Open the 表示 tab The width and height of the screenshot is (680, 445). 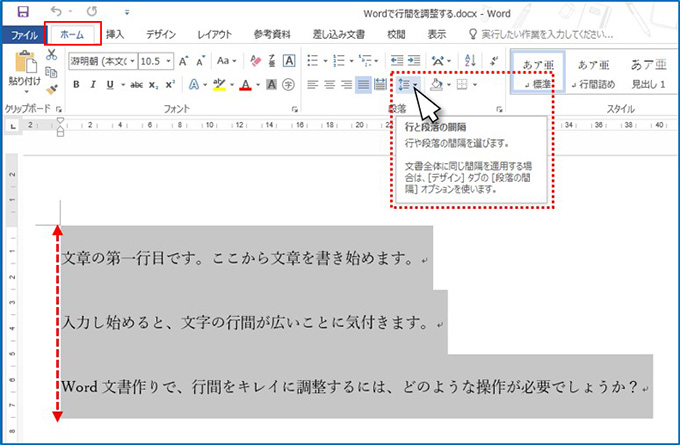click(x=437, y=35)
